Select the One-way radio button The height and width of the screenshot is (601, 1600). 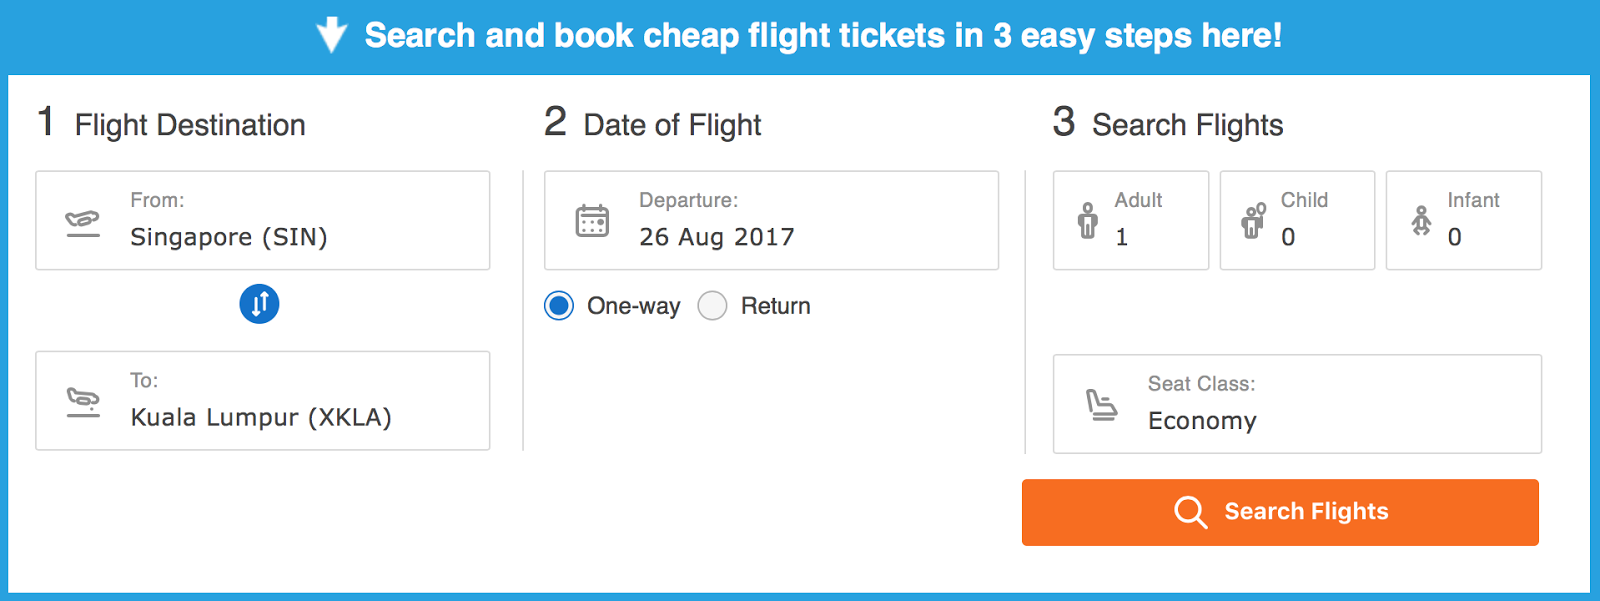point(559,306)
